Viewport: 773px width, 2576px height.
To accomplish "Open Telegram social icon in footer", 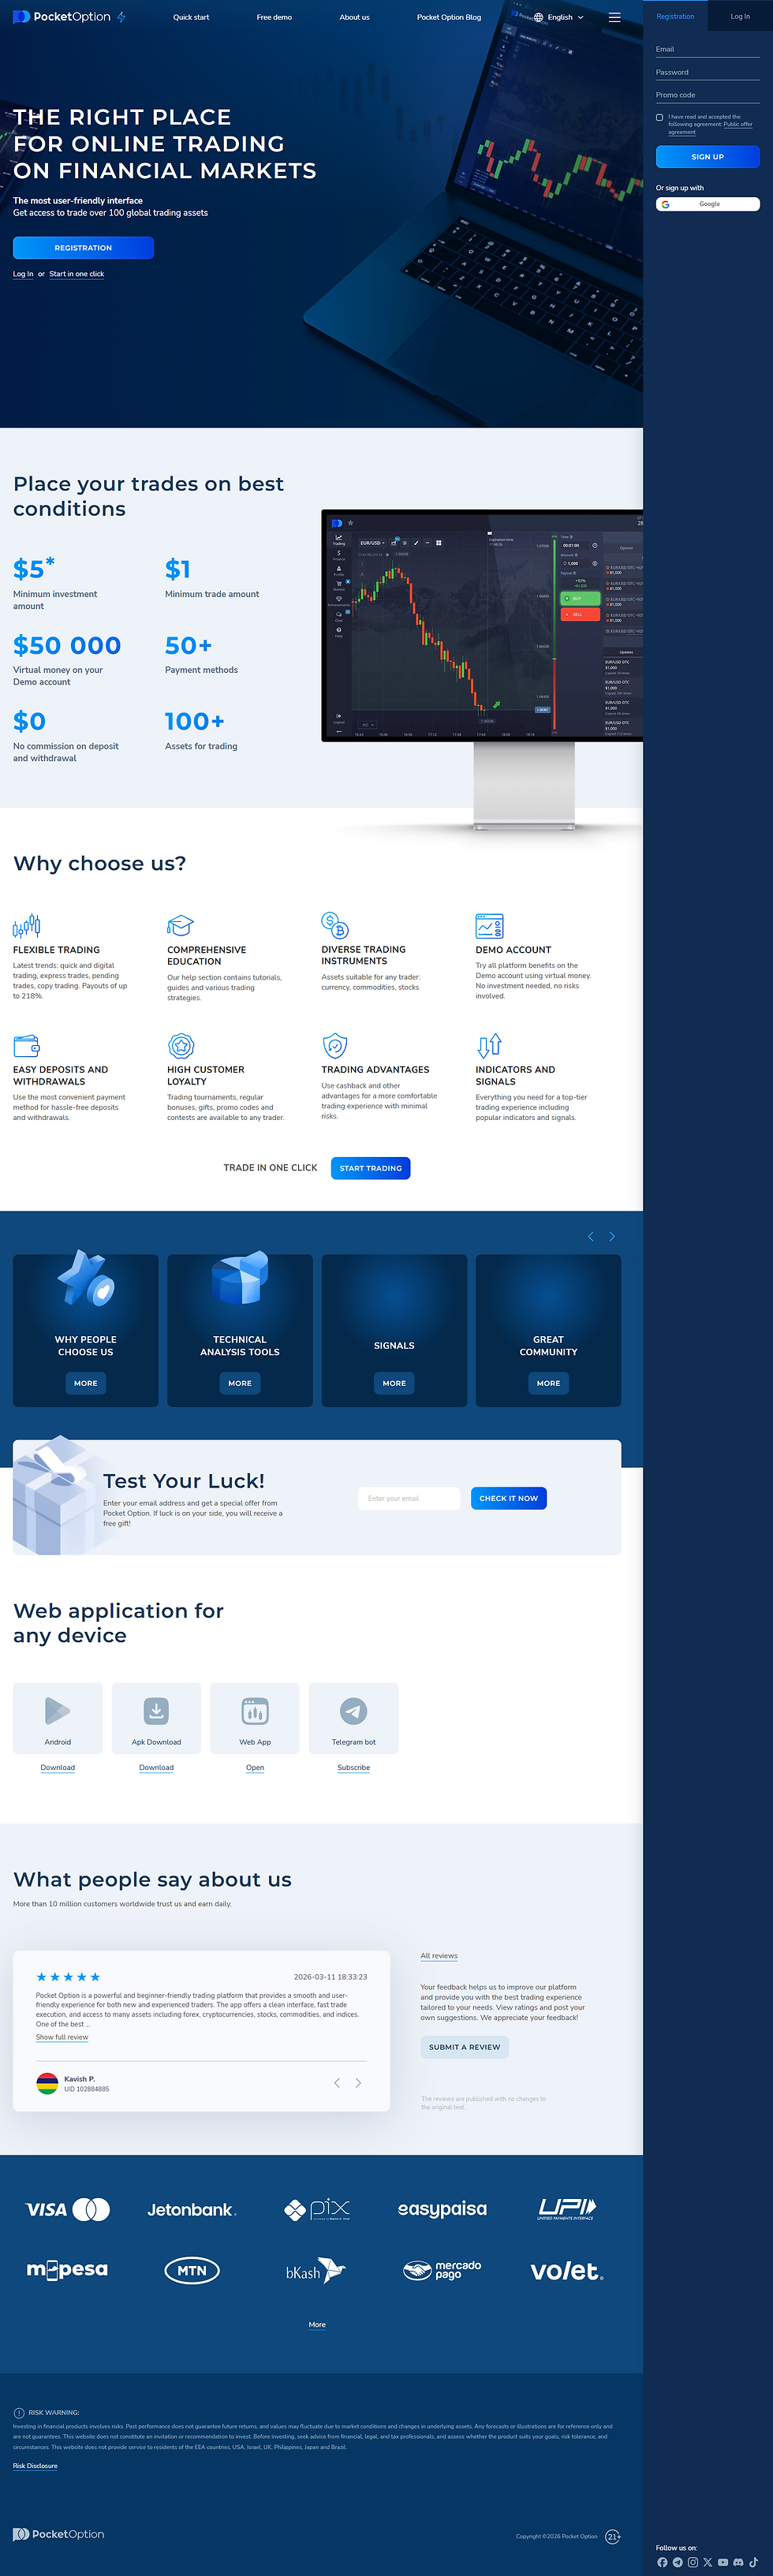I will pyautogui.click(x=677, y=2563).
